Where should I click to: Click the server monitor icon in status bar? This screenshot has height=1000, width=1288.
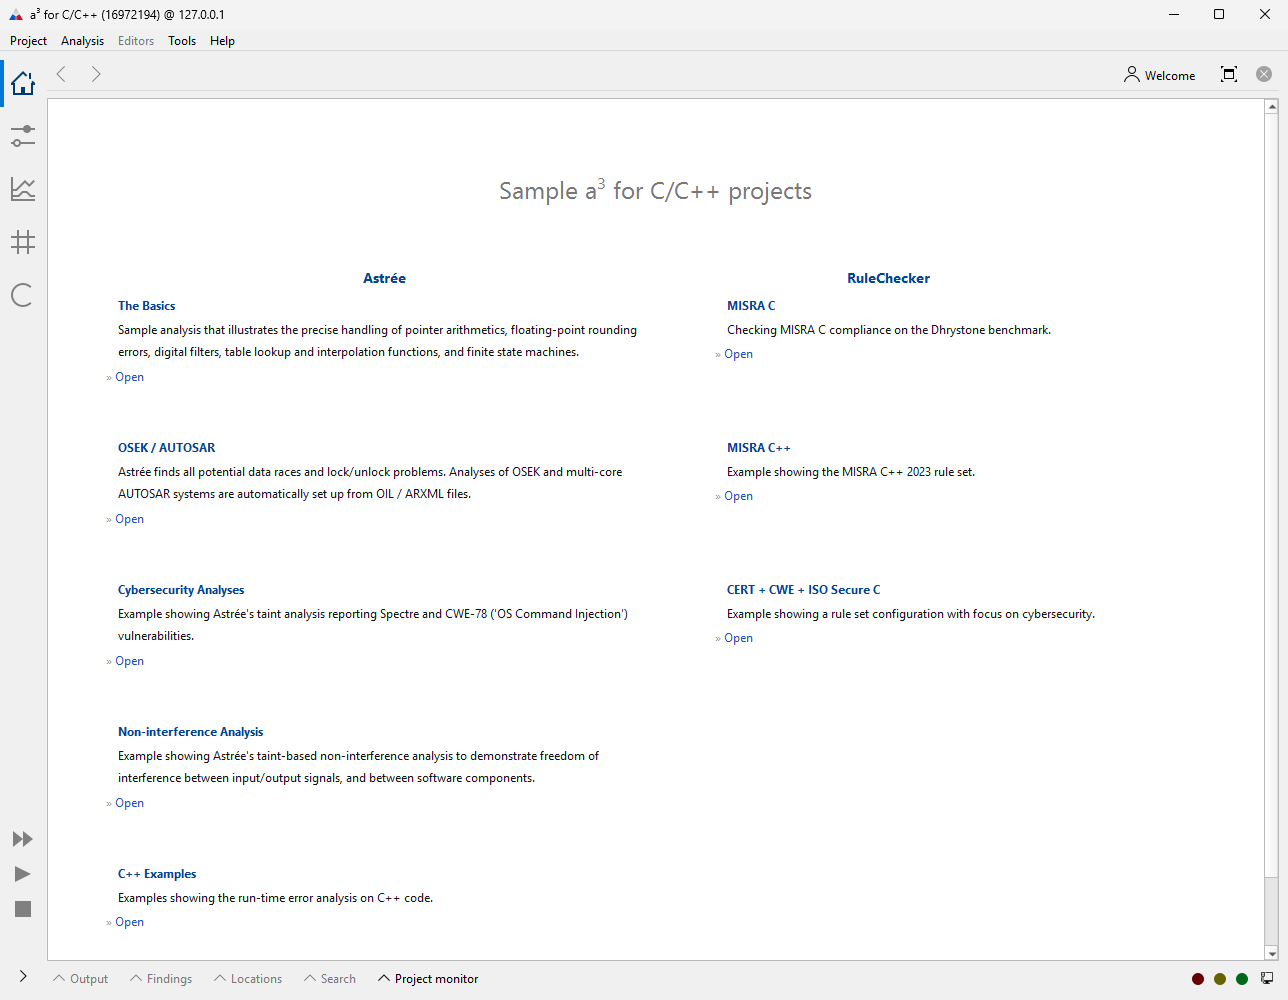point(1267,978)
